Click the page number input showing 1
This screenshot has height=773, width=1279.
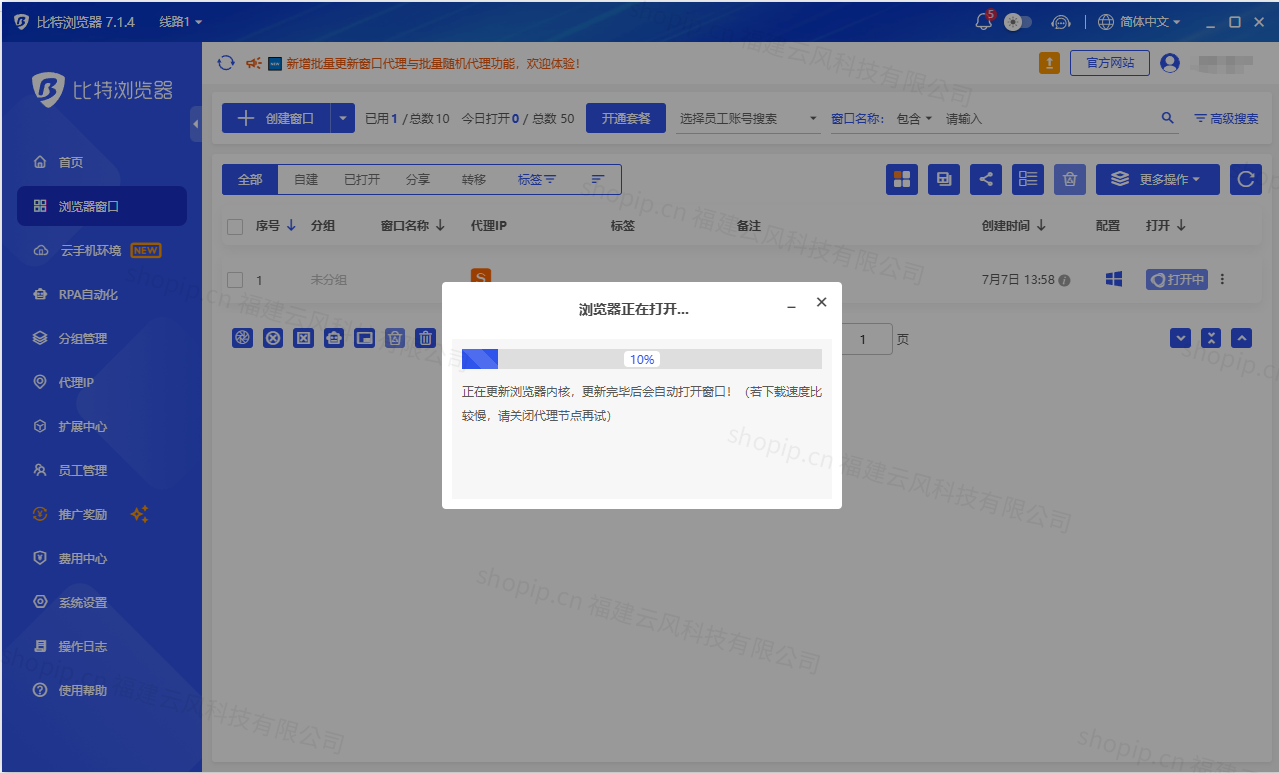(866, 339)
